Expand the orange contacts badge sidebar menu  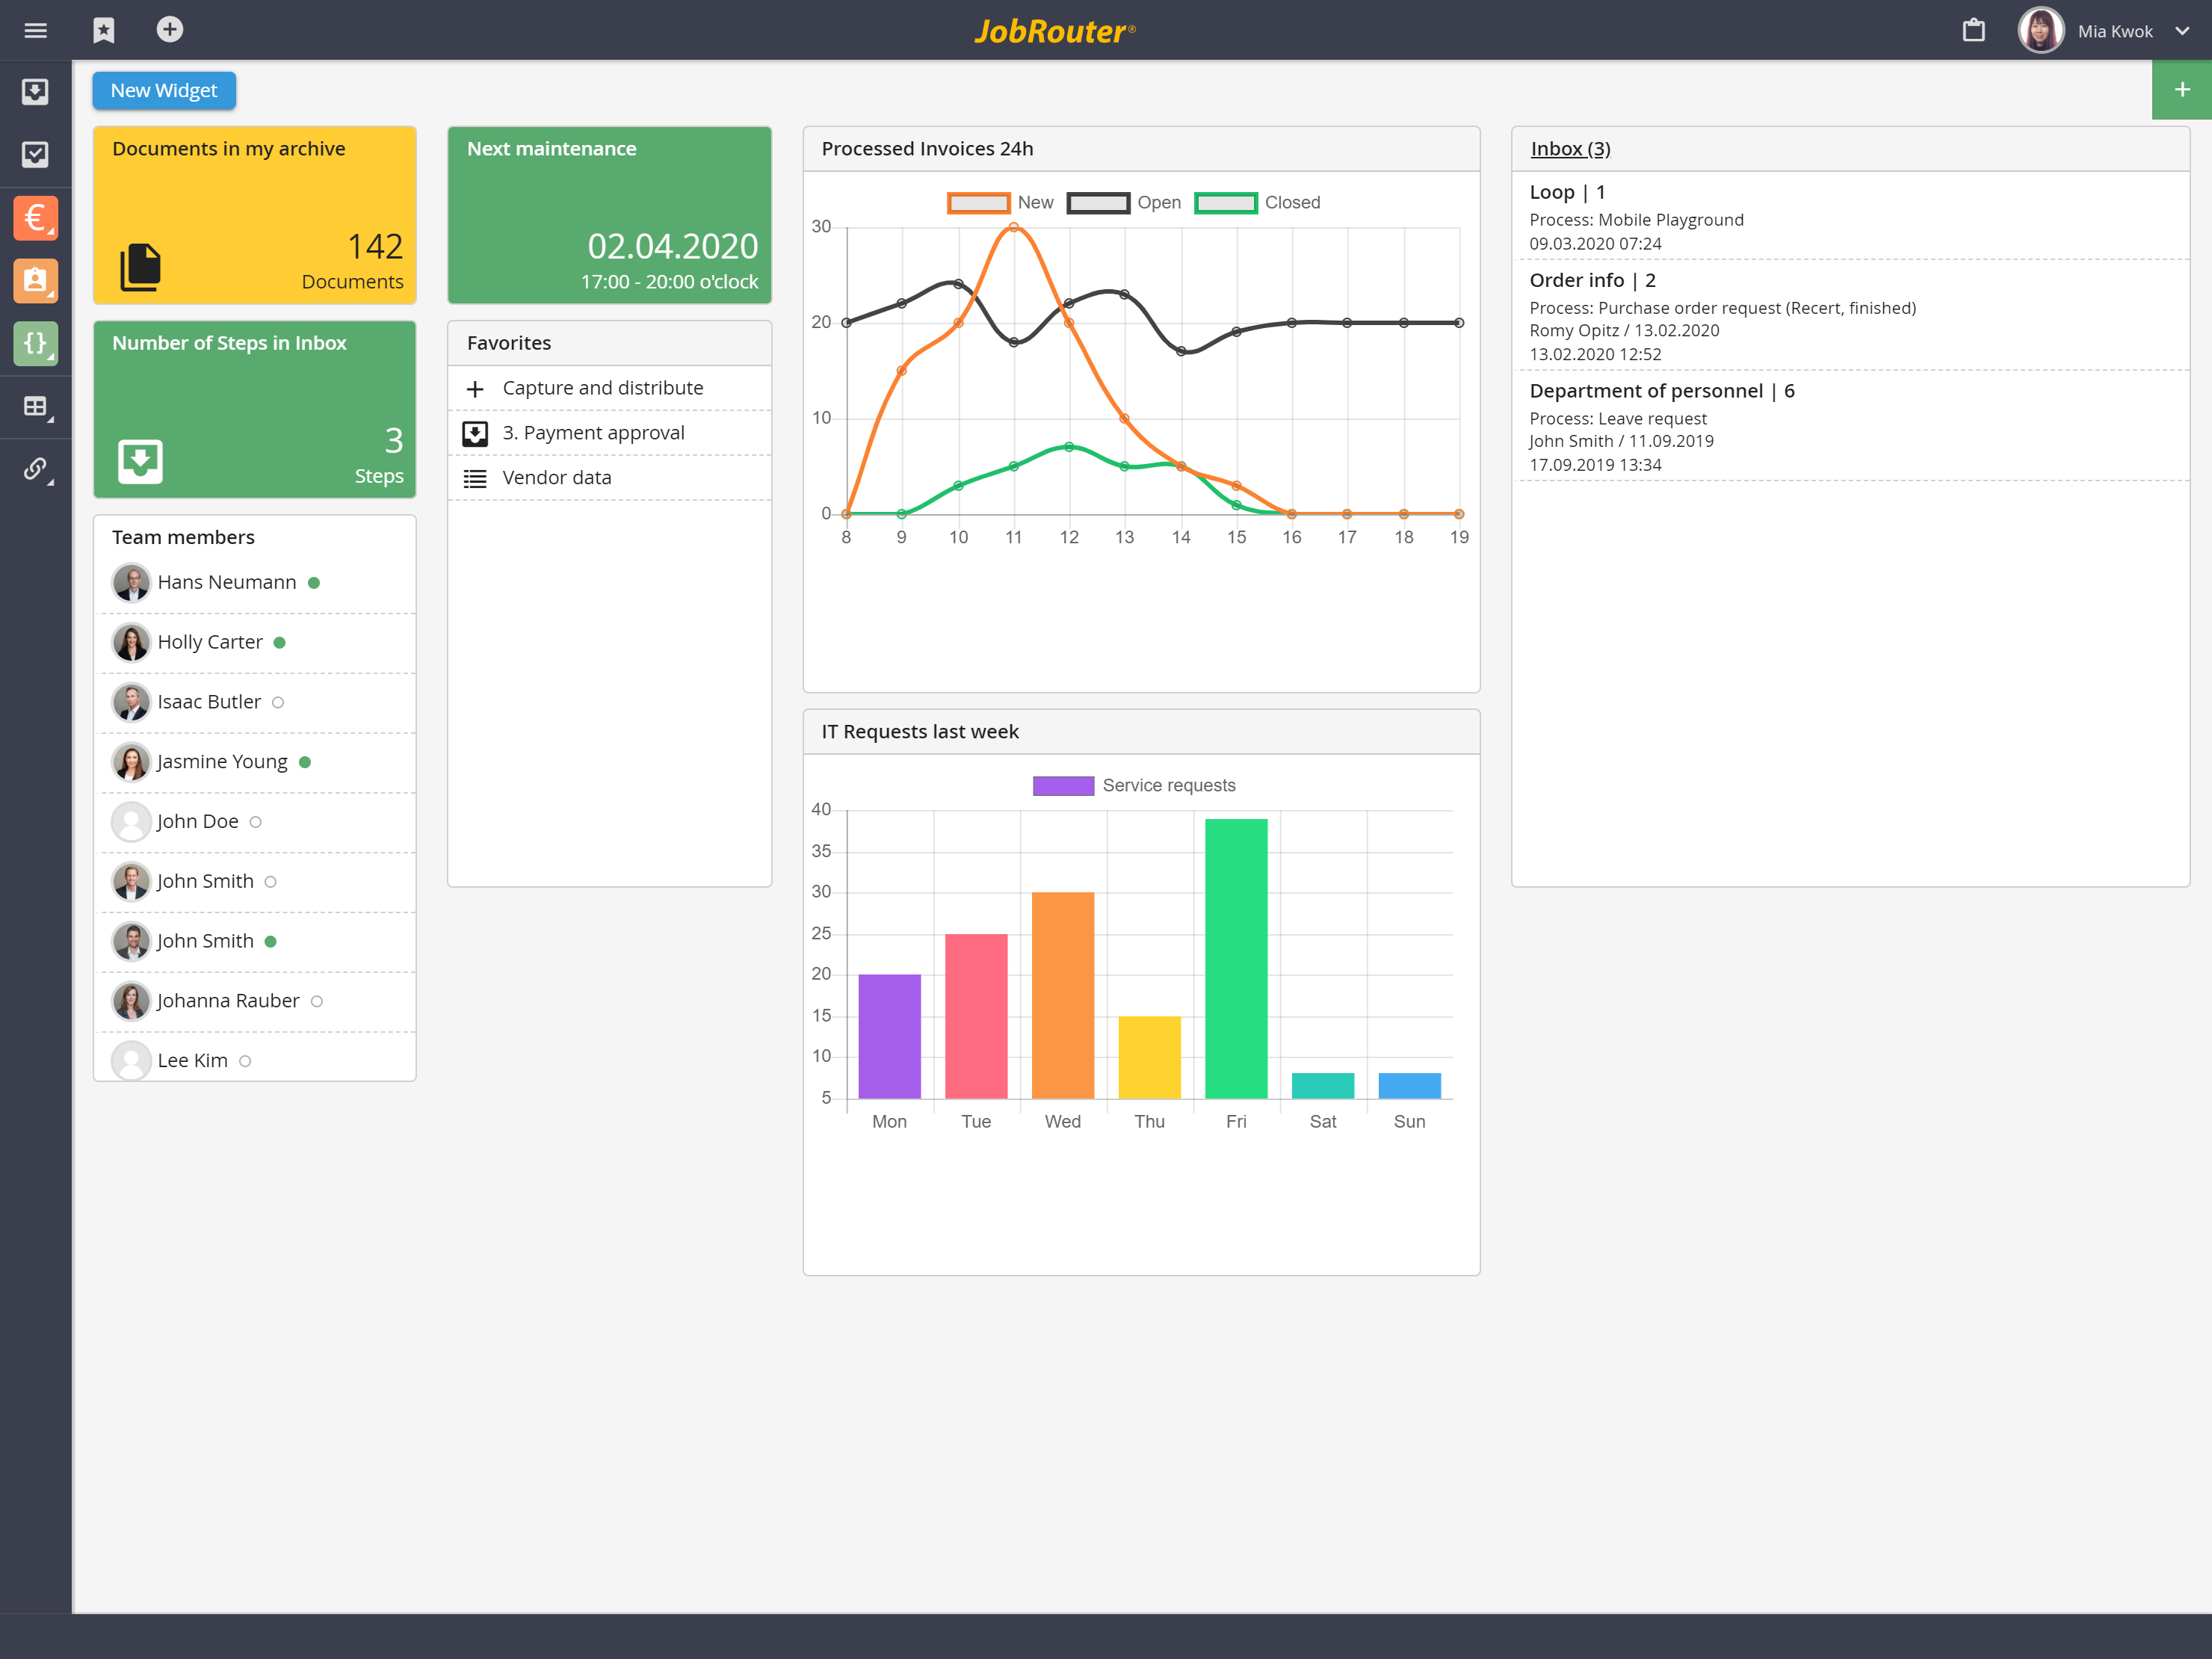tap(35, 281)
